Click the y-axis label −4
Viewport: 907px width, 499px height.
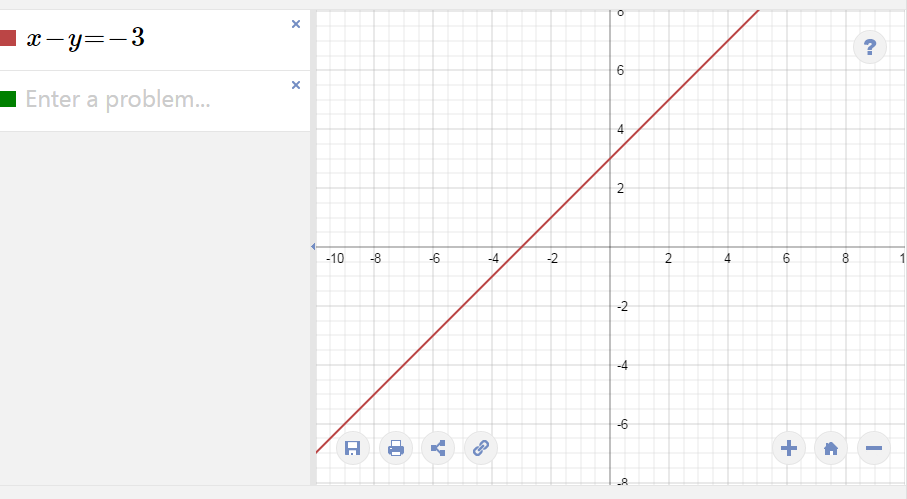pyautogui.click(x=622, y=365)
